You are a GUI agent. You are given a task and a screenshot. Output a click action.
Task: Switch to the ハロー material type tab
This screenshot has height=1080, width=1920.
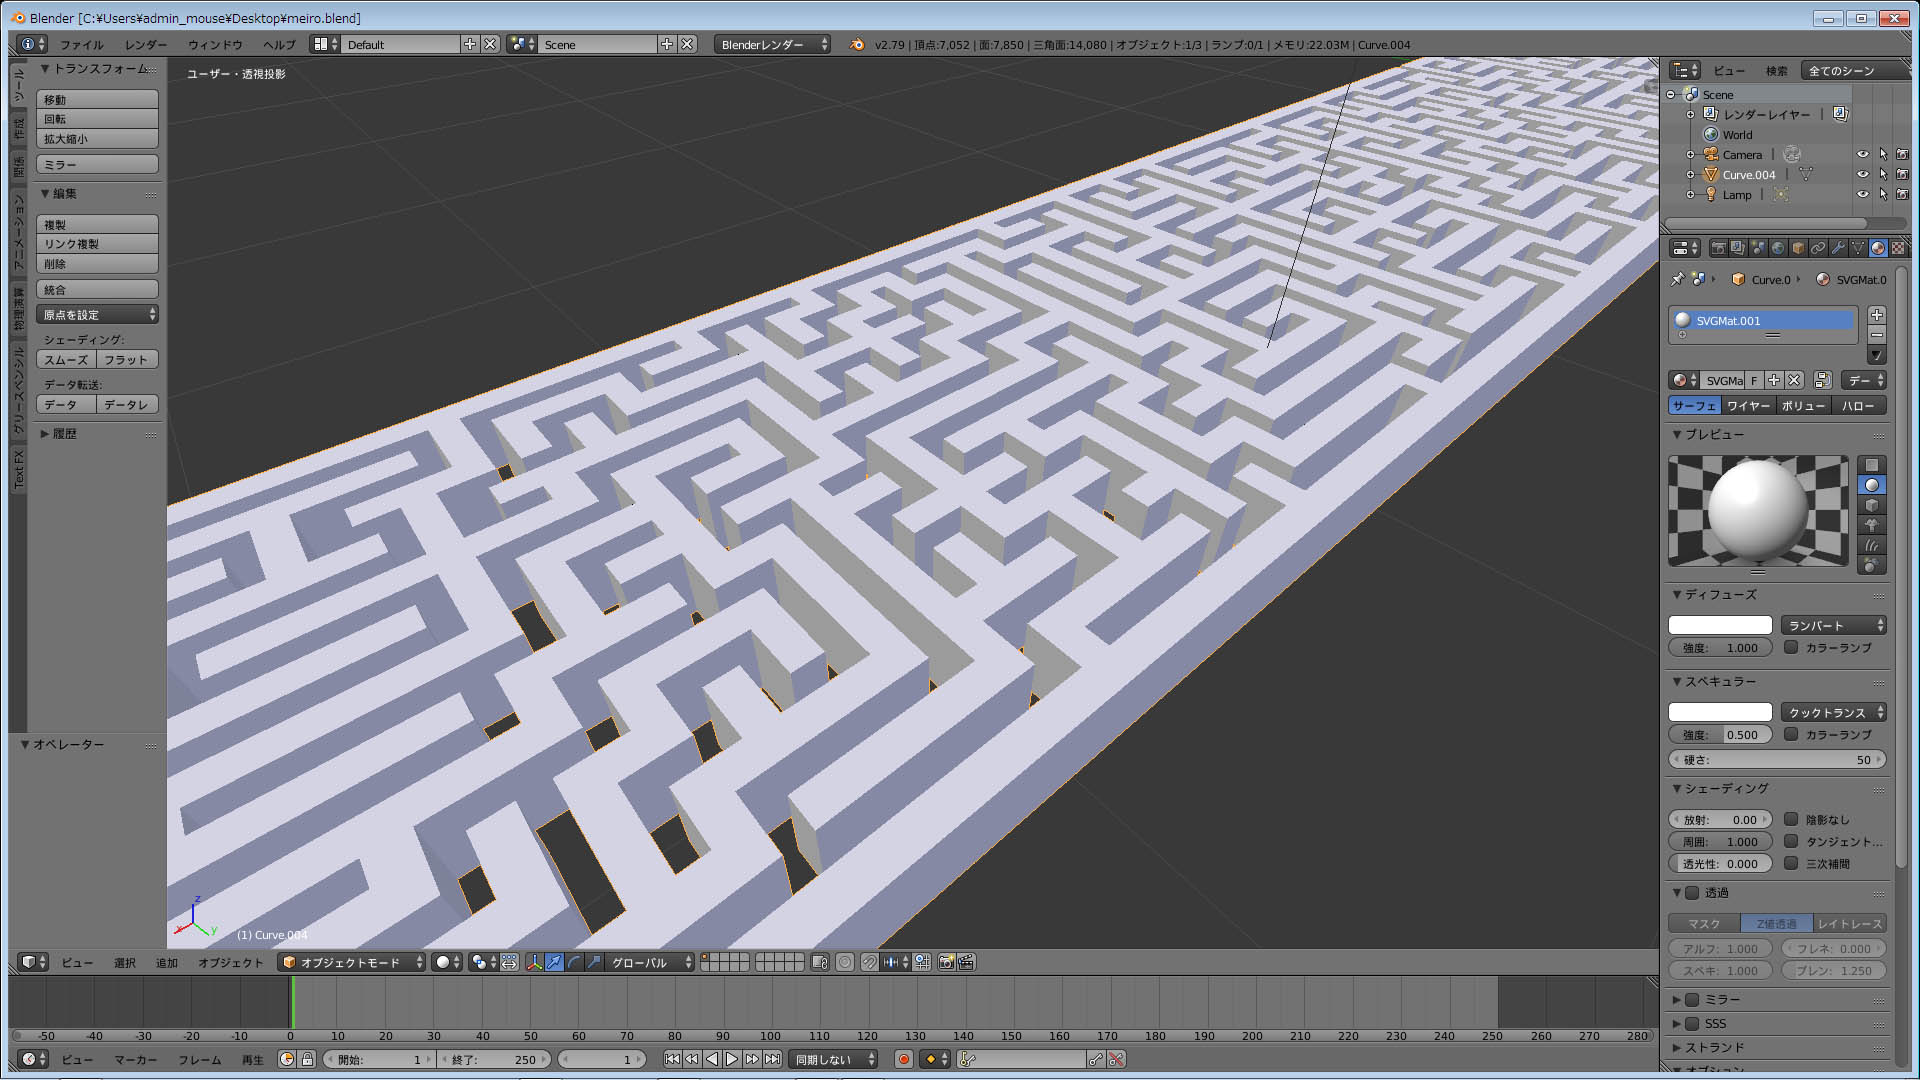[x=1858, y=405]
